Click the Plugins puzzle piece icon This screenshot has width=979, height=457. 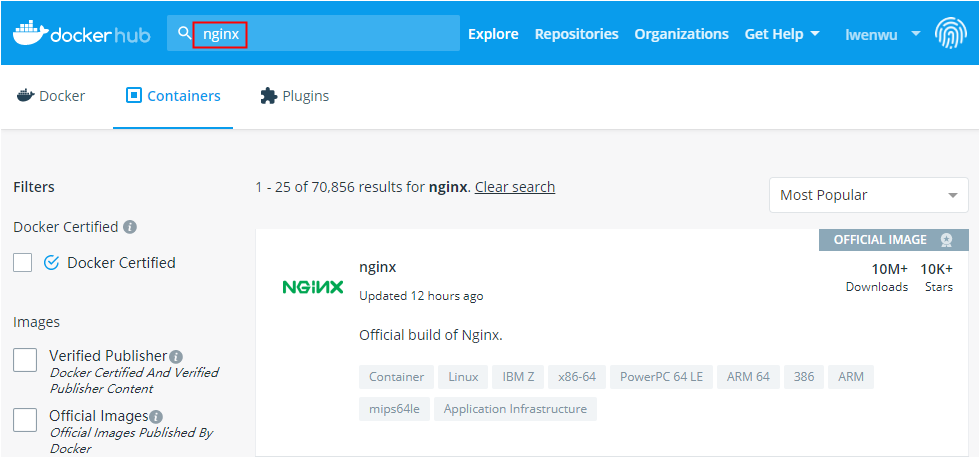tap(268, 96)
